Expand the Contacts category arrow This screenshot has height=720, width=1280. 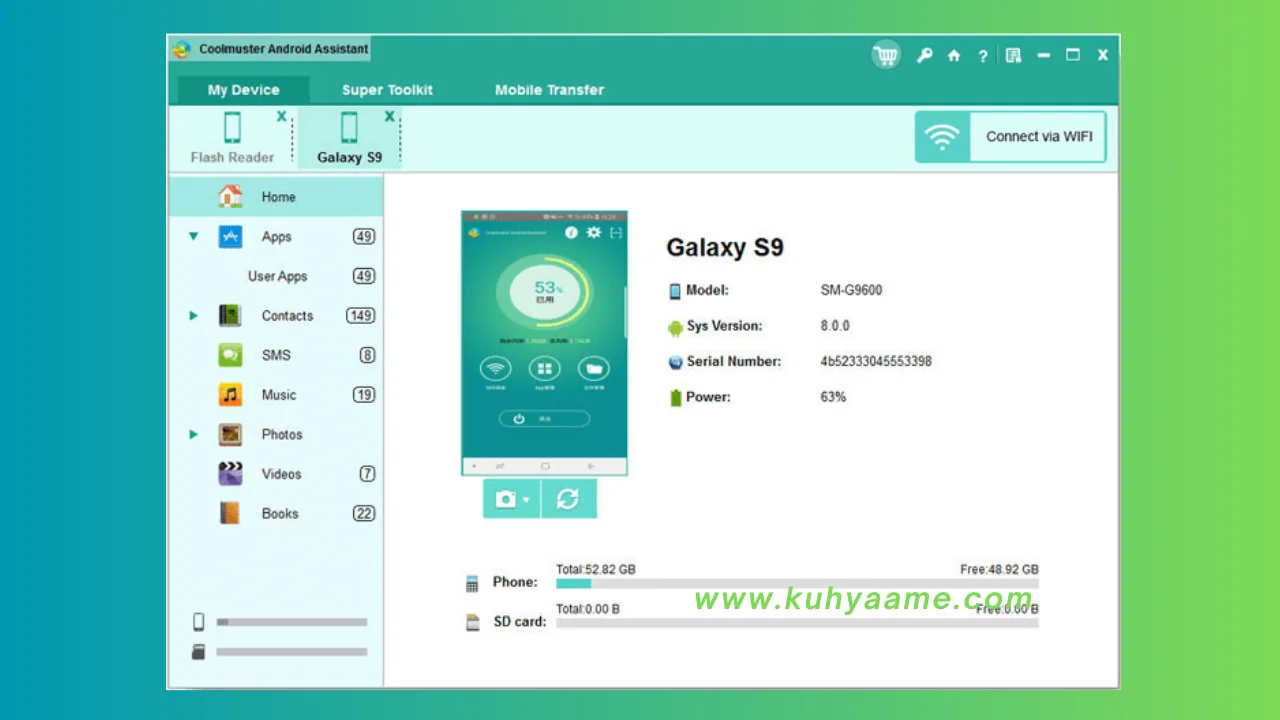point(193,316)
